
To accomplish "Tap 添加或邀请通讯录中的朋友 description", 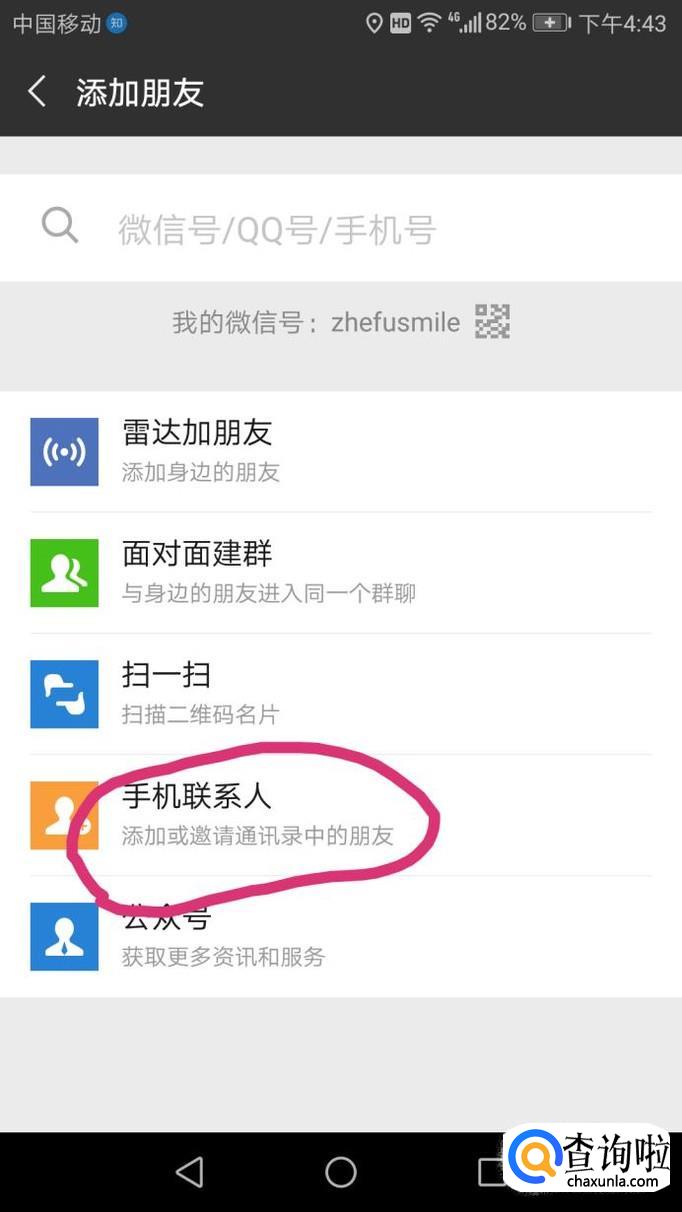I will coord(258,836).
